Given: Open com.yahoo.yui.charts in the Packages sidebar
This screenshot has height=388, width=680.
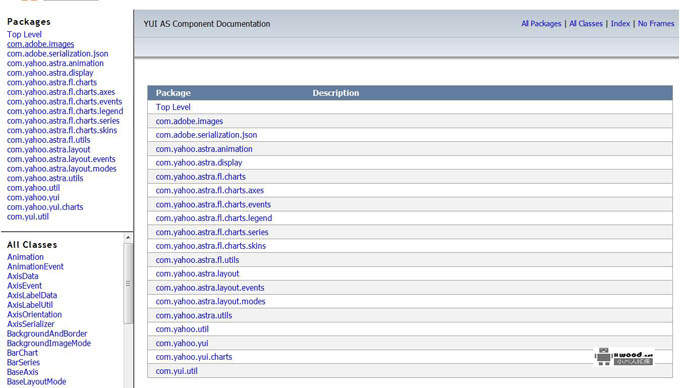Looking at the screenshot, I should coord(45,207).
